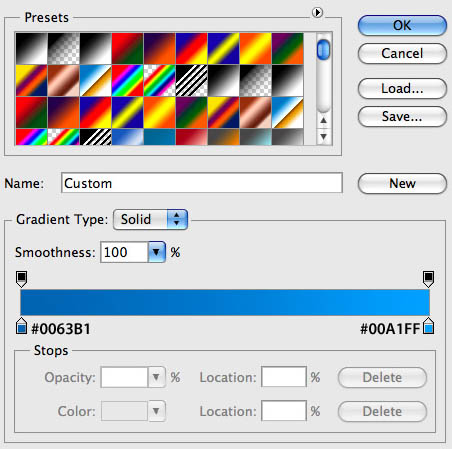Open the Presets panel flyout menu
This screenshot has height=449, width=452.
[x=317, y=13]
